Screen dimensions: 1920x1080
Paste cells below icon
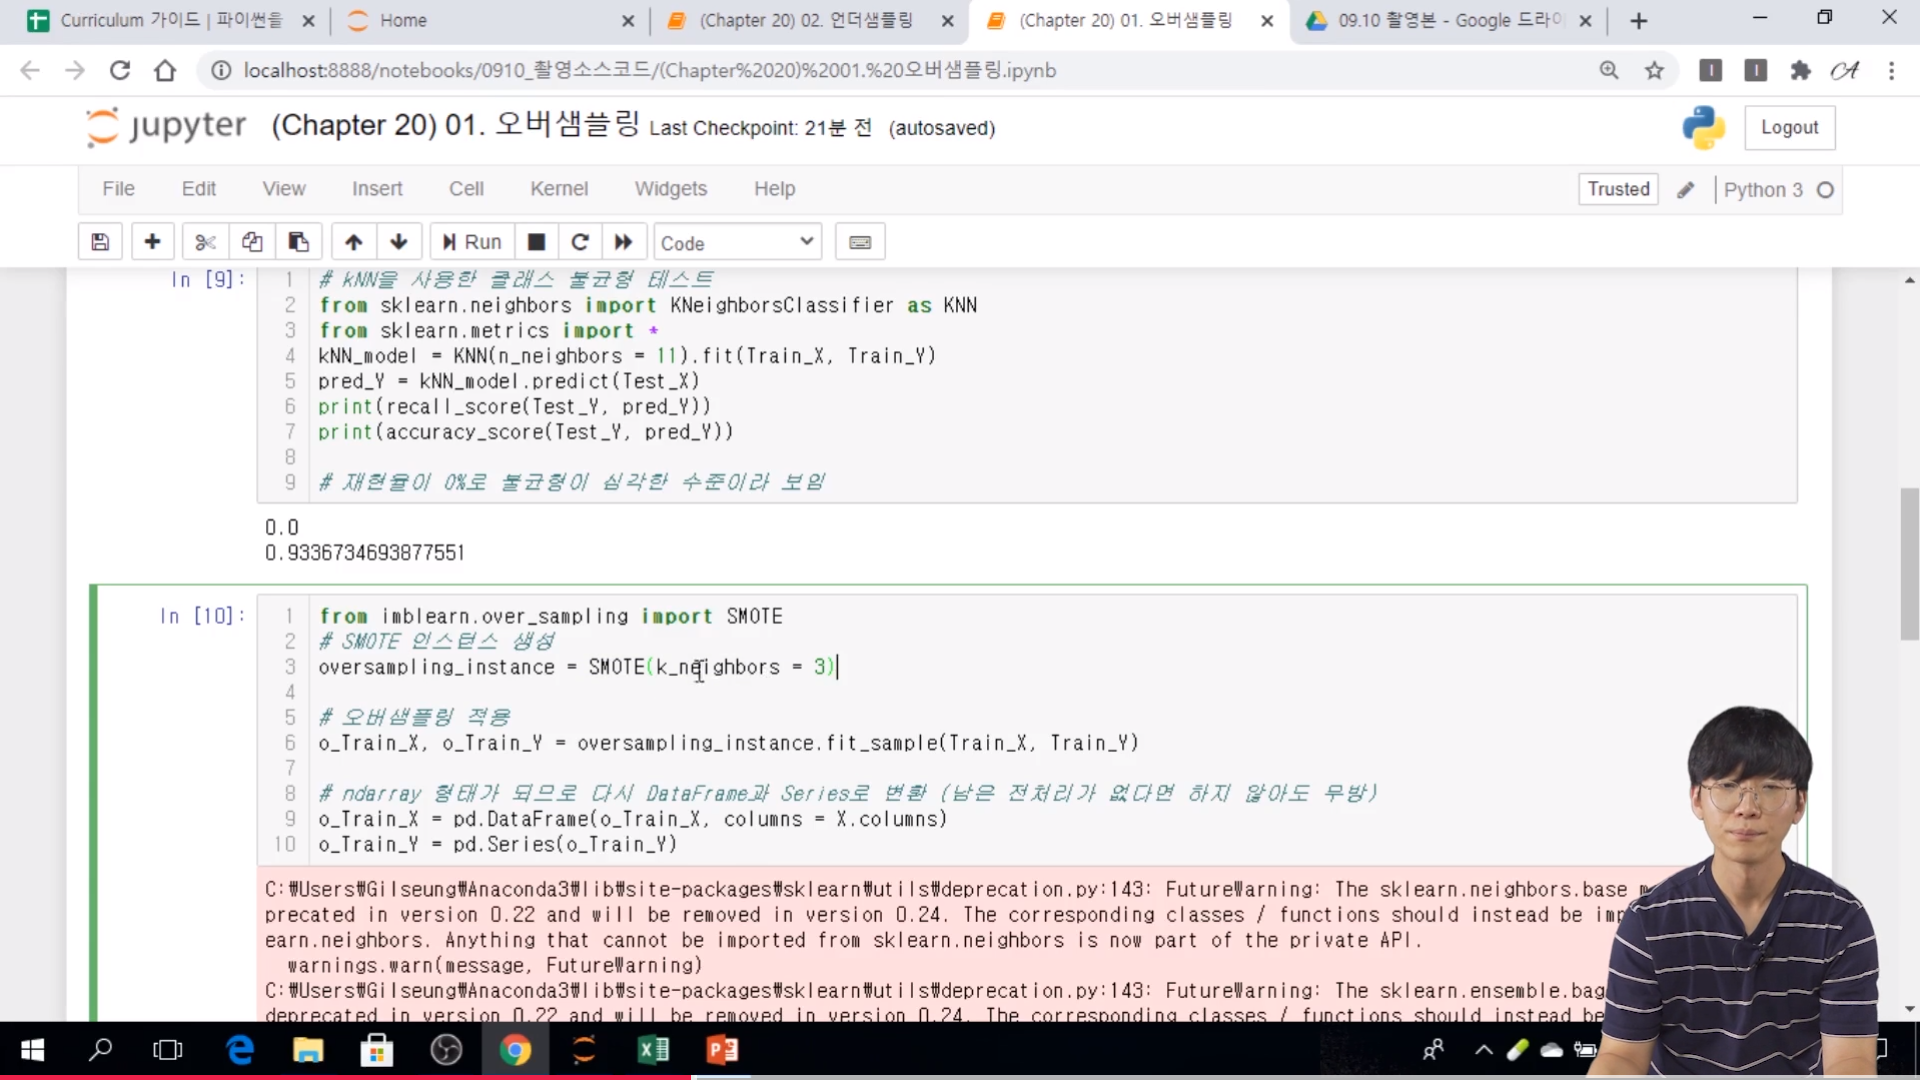click(x=298, y=242)
